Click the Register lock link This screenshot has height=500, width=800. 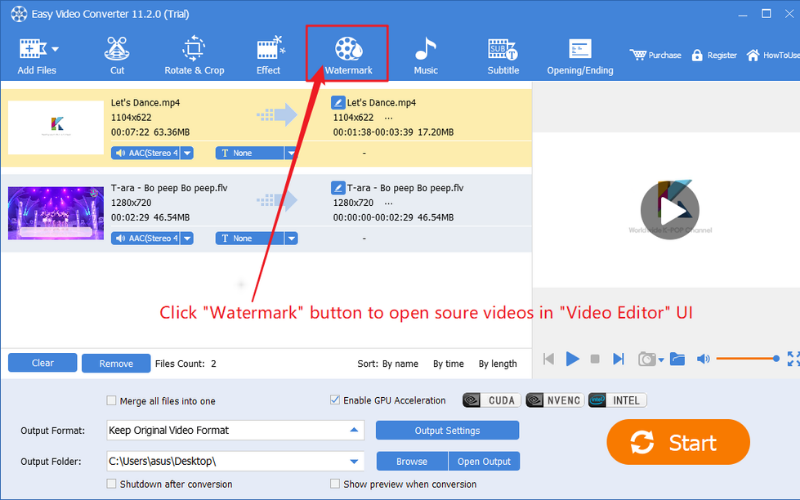tap(714, 55)
